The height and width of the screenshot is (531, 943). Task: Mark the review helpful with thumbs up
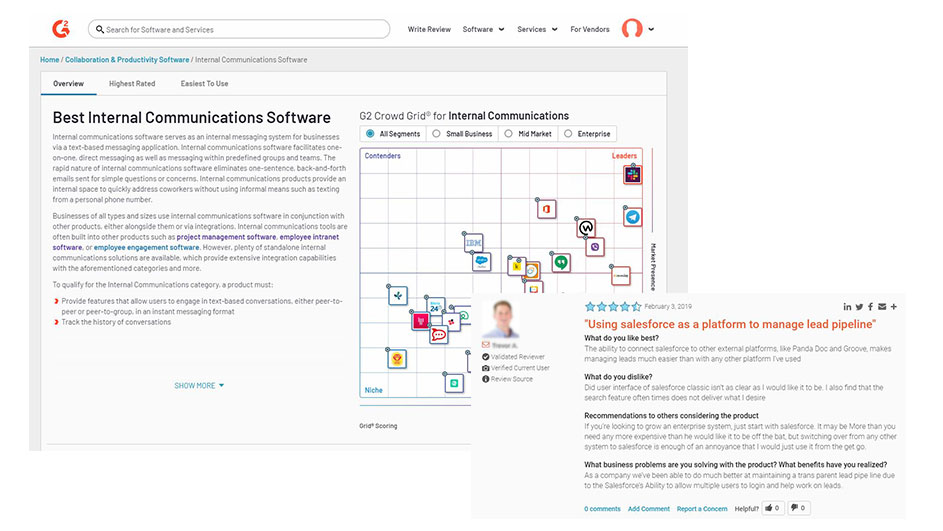[772, 508]
